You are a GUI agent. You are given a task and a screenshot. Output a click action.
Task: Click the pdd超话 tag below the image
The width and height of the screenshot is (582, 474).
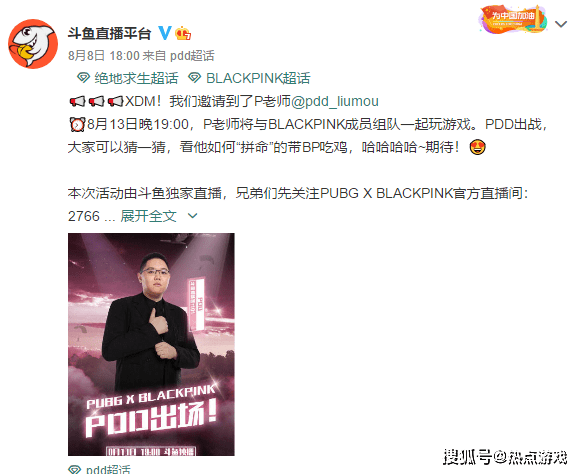click(108, 469)
